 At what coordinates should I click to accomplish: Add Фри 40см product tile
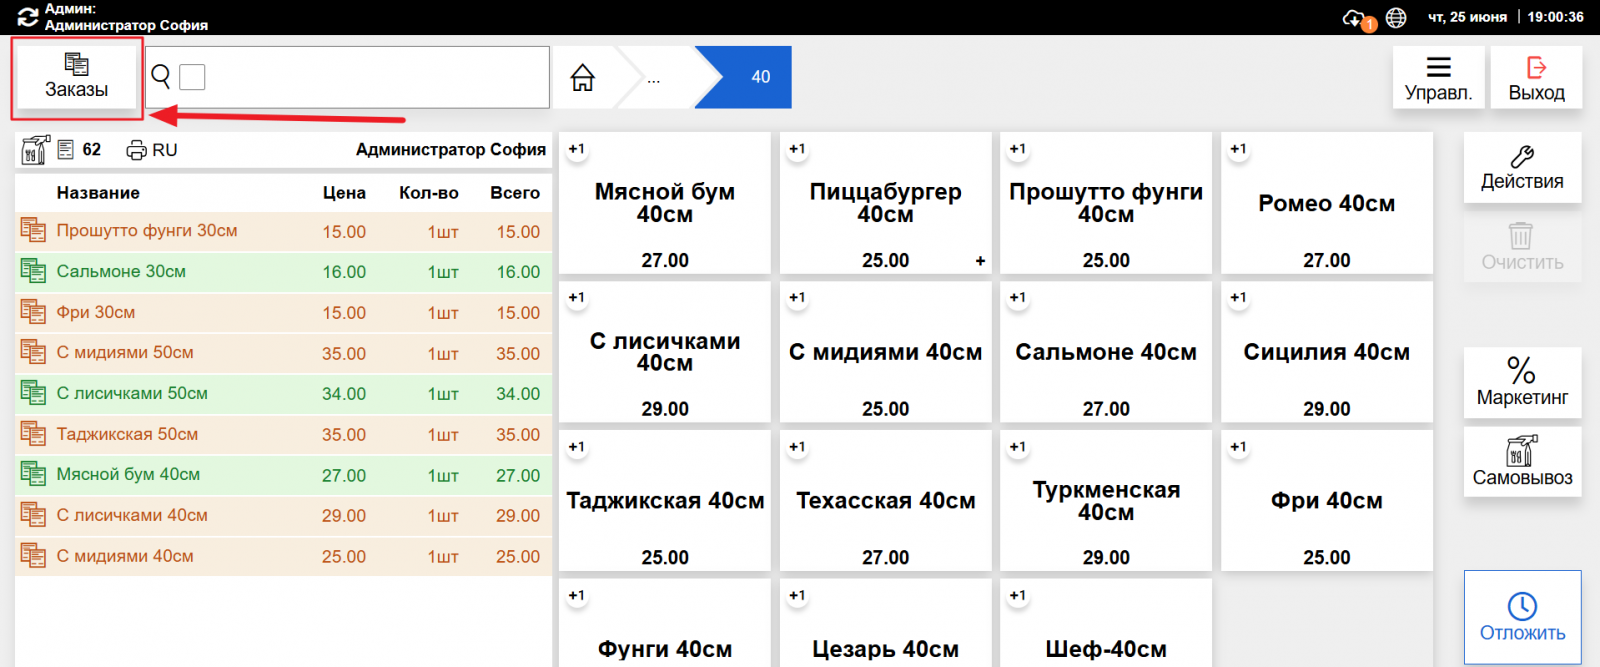[x=1327, y=501]
